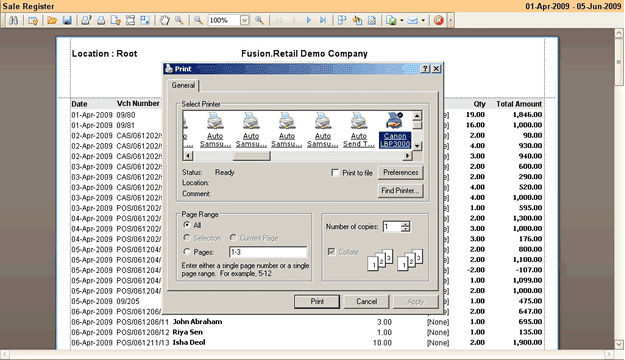Expand the export icon dropdown arrow

[x=401, y=20]
